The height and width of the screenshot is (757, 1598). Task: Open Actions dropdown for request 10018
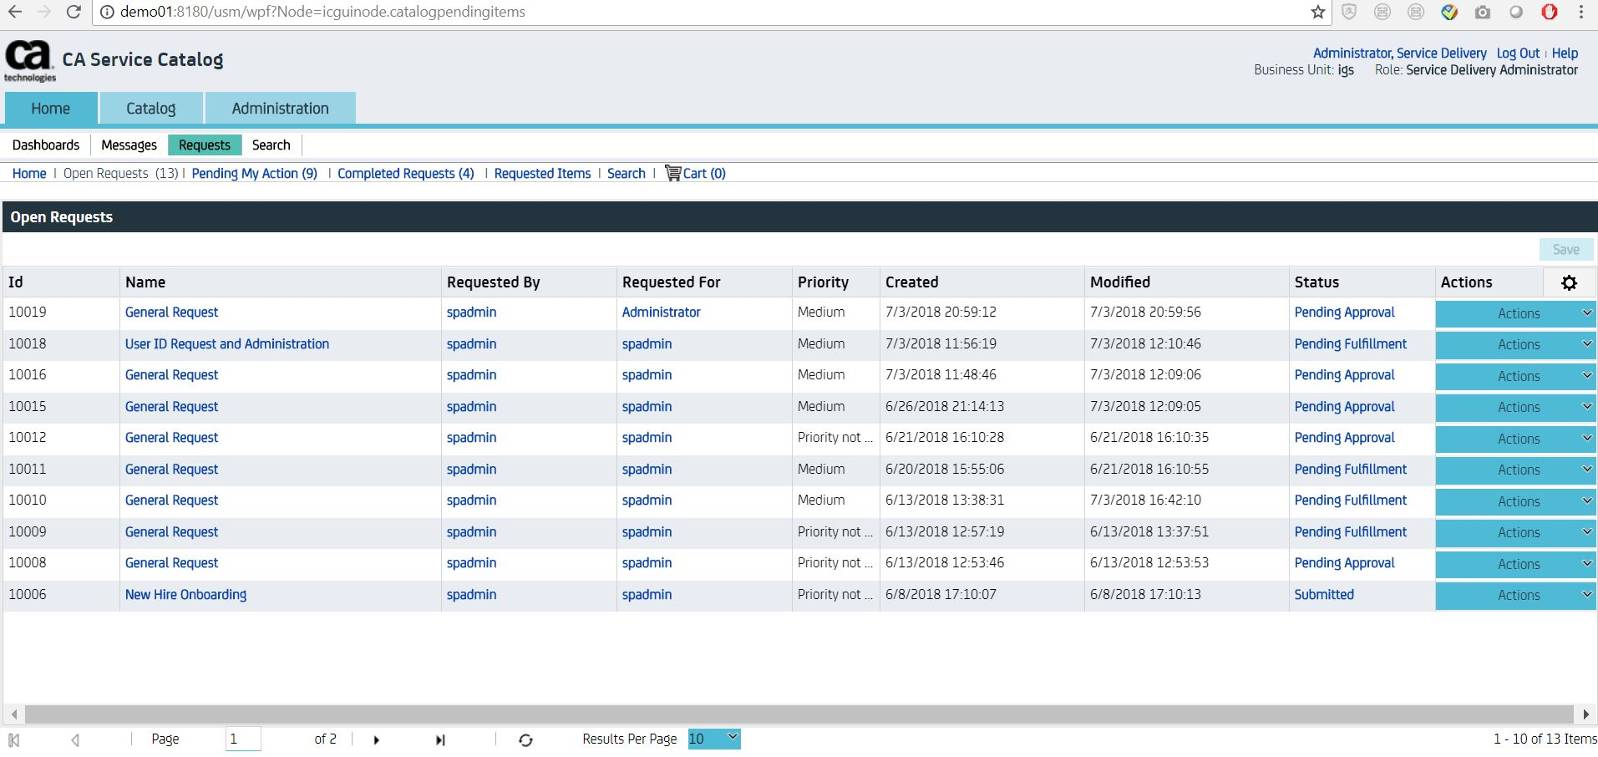pos(1515,345)
